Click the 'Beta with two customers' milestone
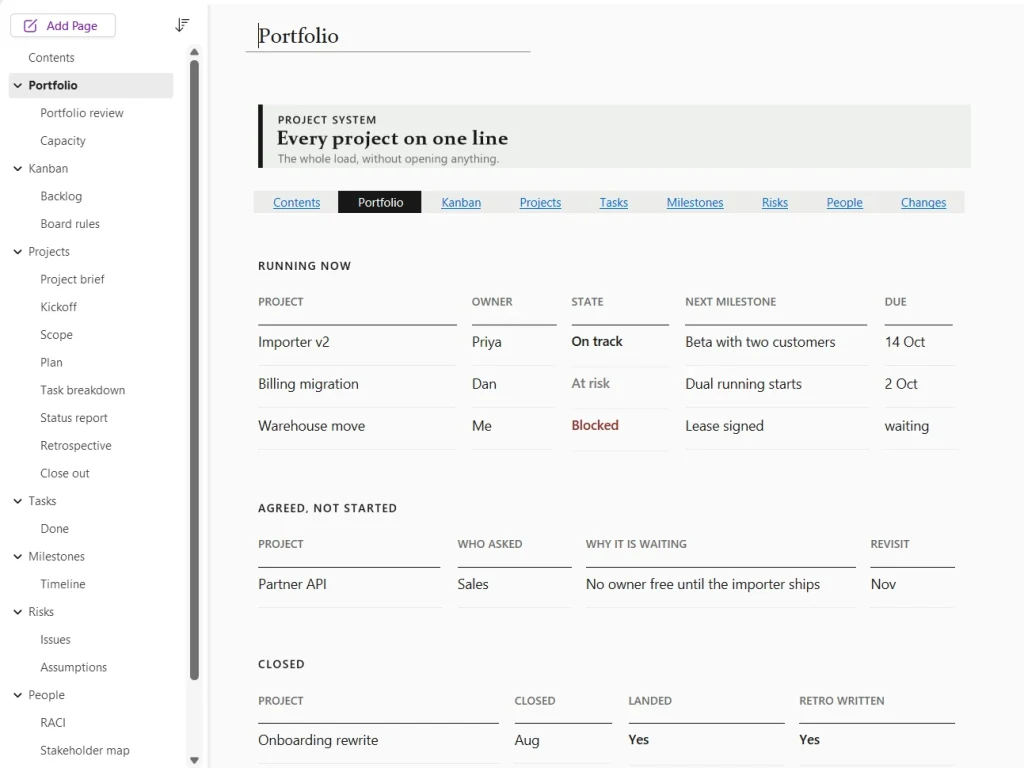Screen dimensions: 1024x768 click(x=760, y=342)
